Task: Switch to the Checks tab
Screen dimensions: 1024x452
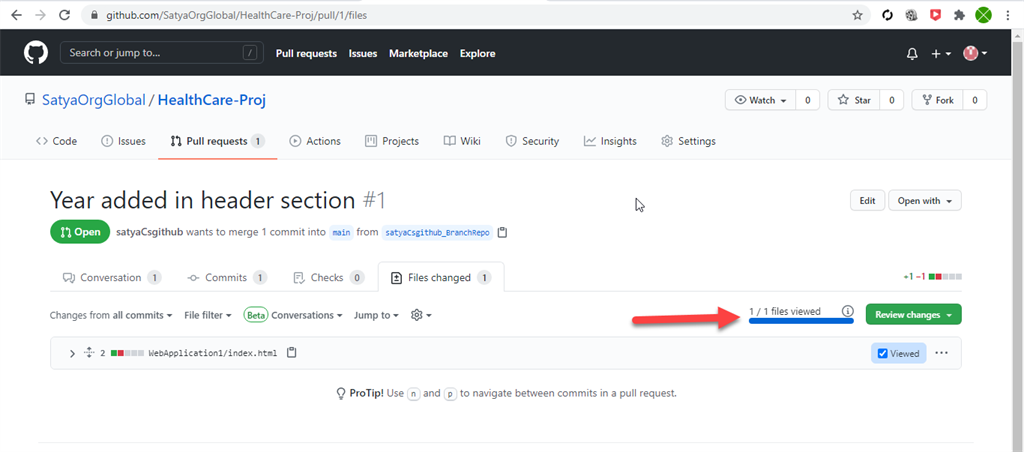Action: 329,278
